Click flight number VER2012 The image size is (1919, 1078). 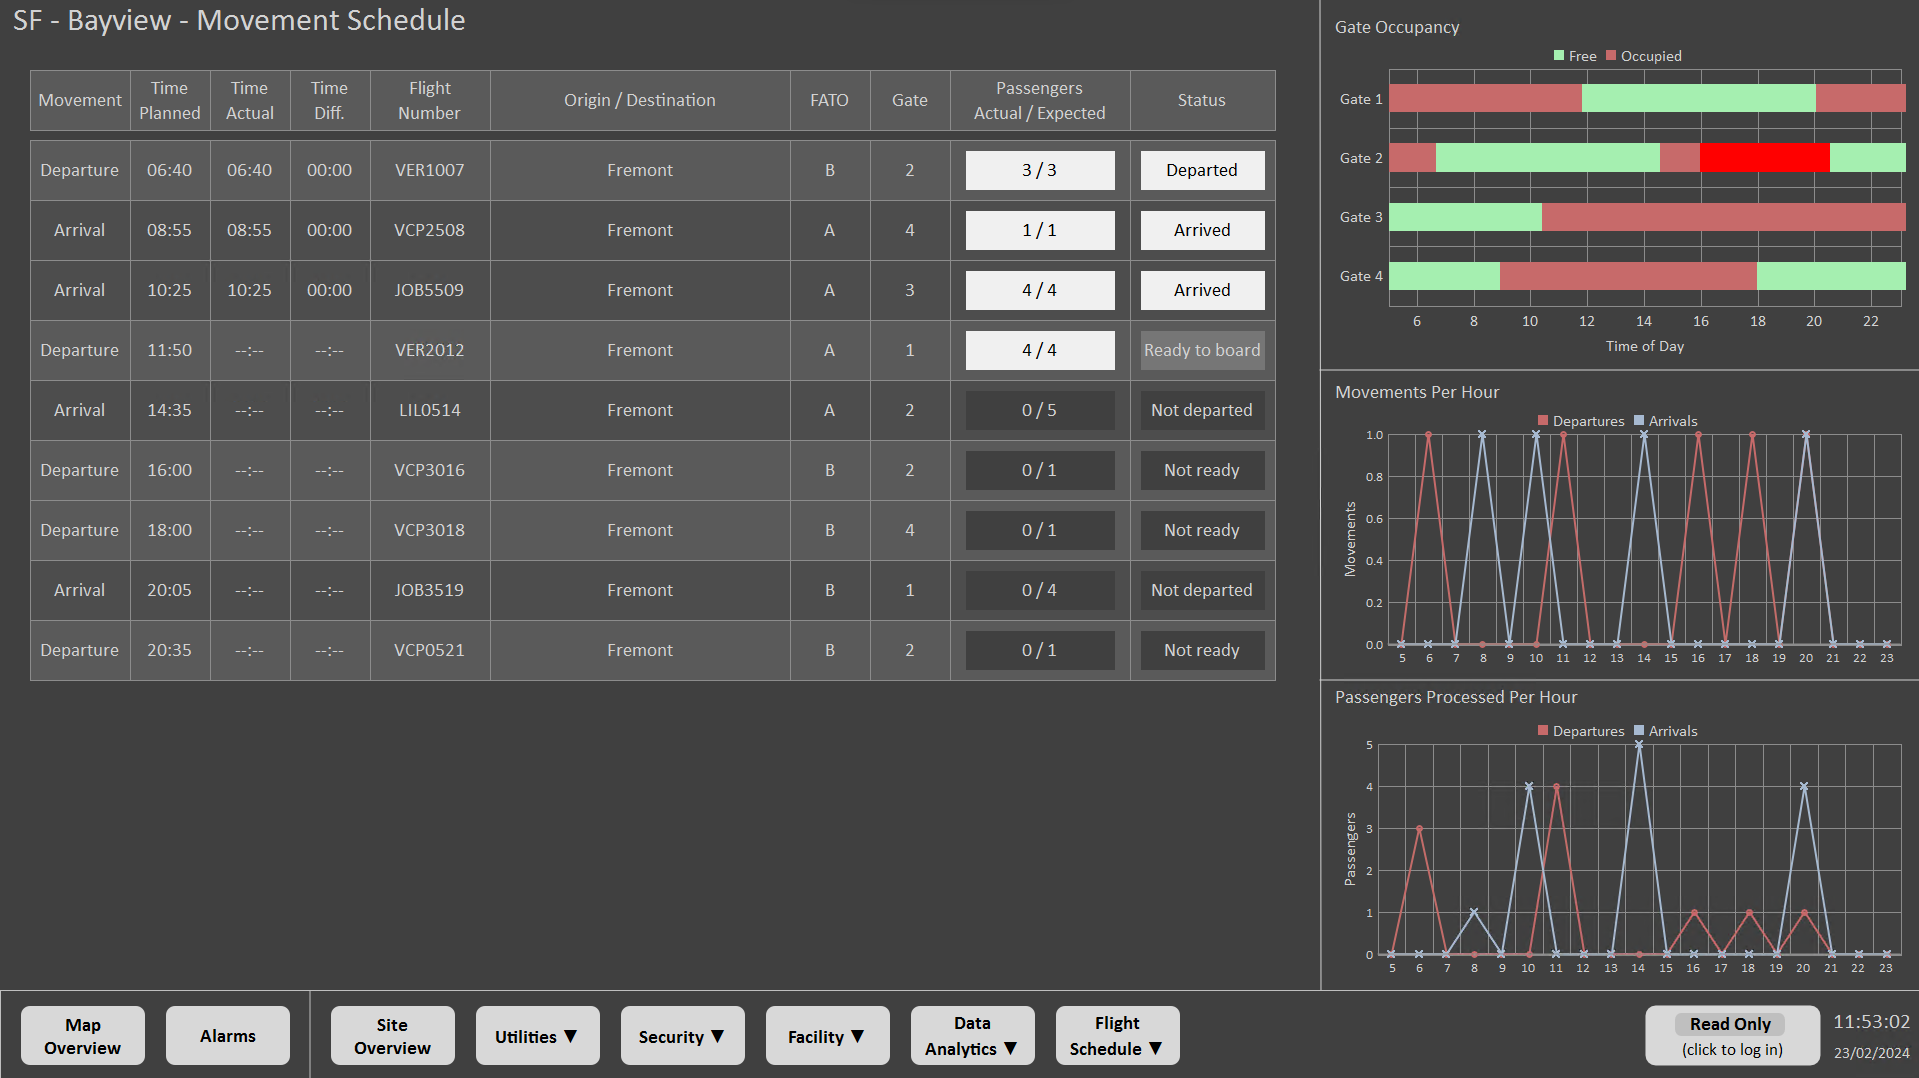(430, 350)
